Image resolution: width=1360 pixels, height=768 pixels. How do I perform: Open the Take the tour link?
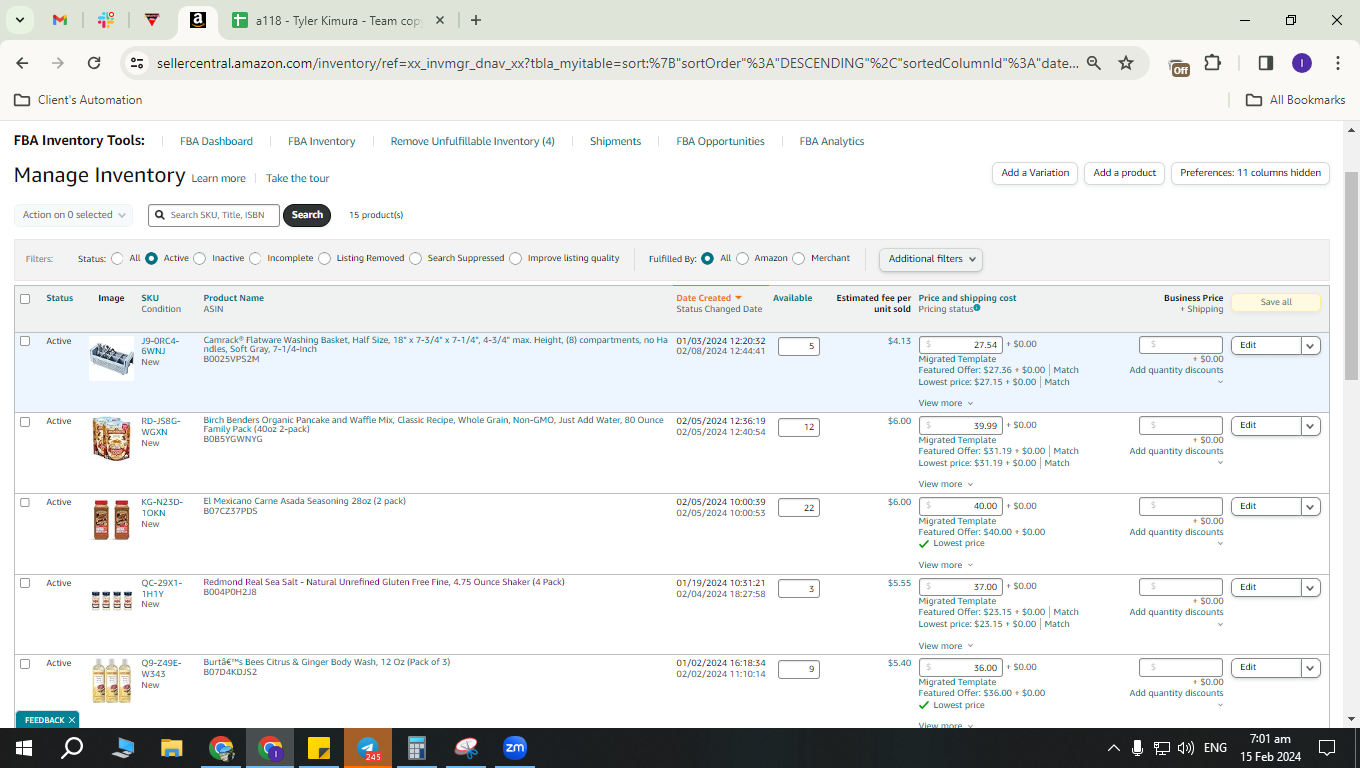coord(297,178)
